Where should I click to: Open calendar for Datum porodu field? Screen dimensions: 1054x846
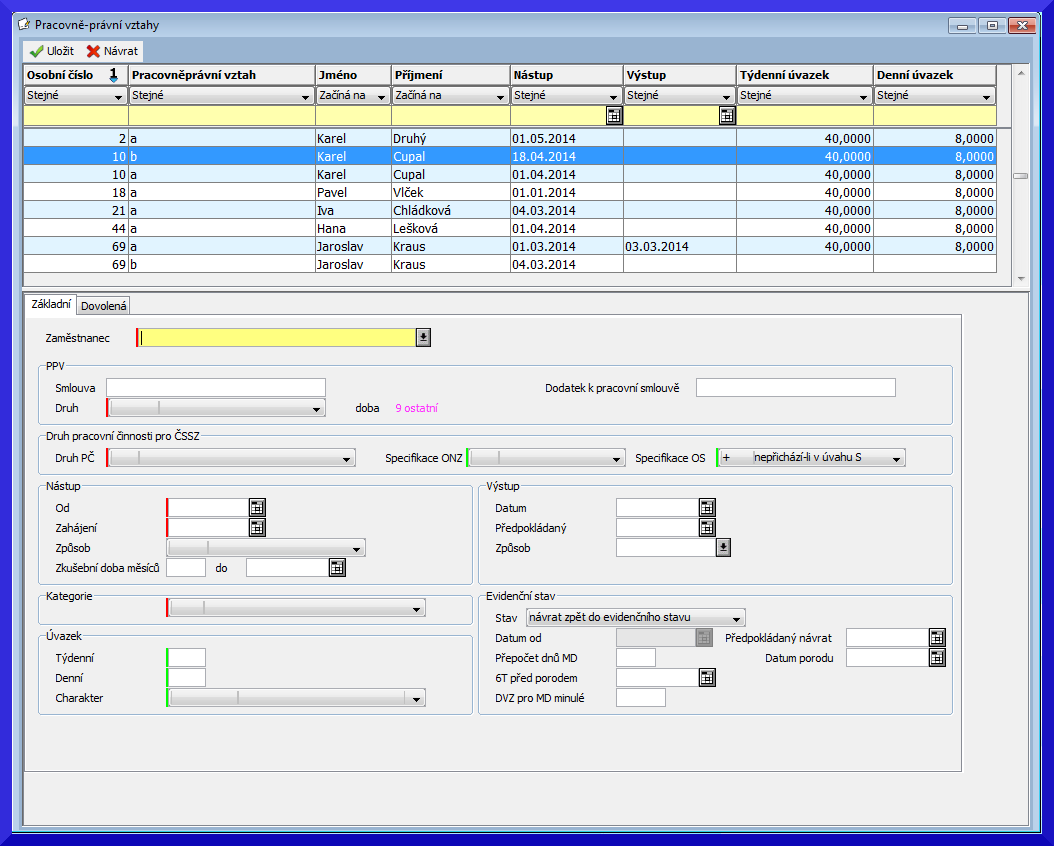coord(937,658)
